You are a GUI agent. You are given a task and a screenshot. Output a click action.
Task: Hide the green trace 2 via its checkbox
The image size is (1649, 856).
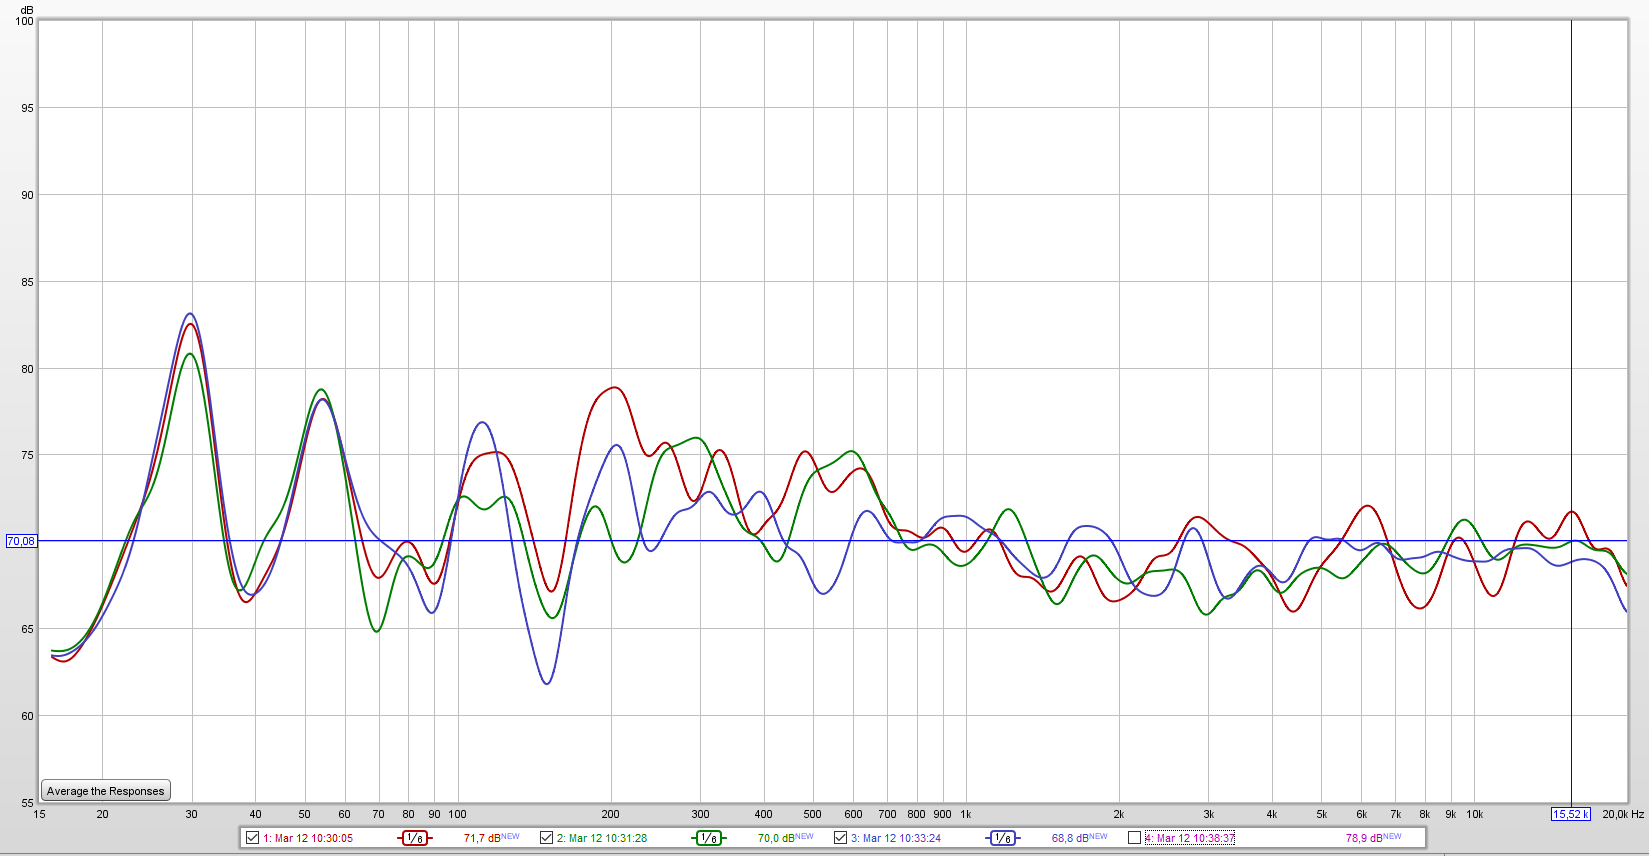pyautogui.click(x=546, y=838)
